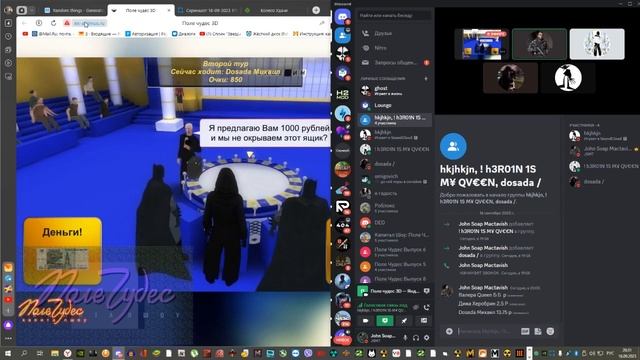640x360 pixels.
Task: Open browser sidebar history clock icon
Action: point(9,36)
